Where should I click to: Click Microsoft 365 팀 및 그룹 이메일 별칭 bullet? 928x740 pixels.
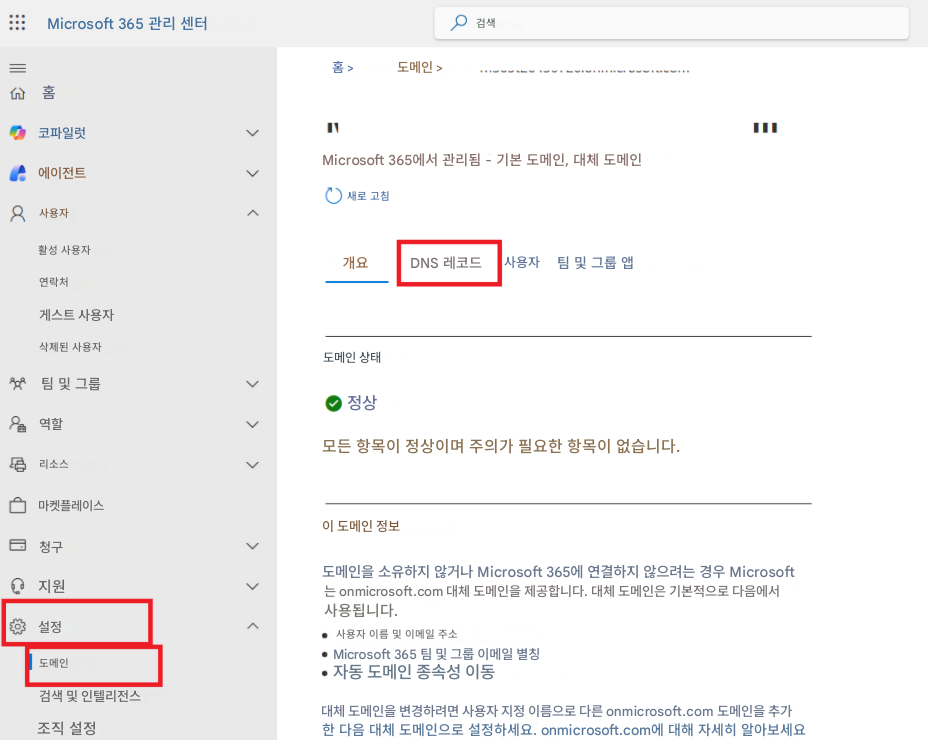[436, 654]
